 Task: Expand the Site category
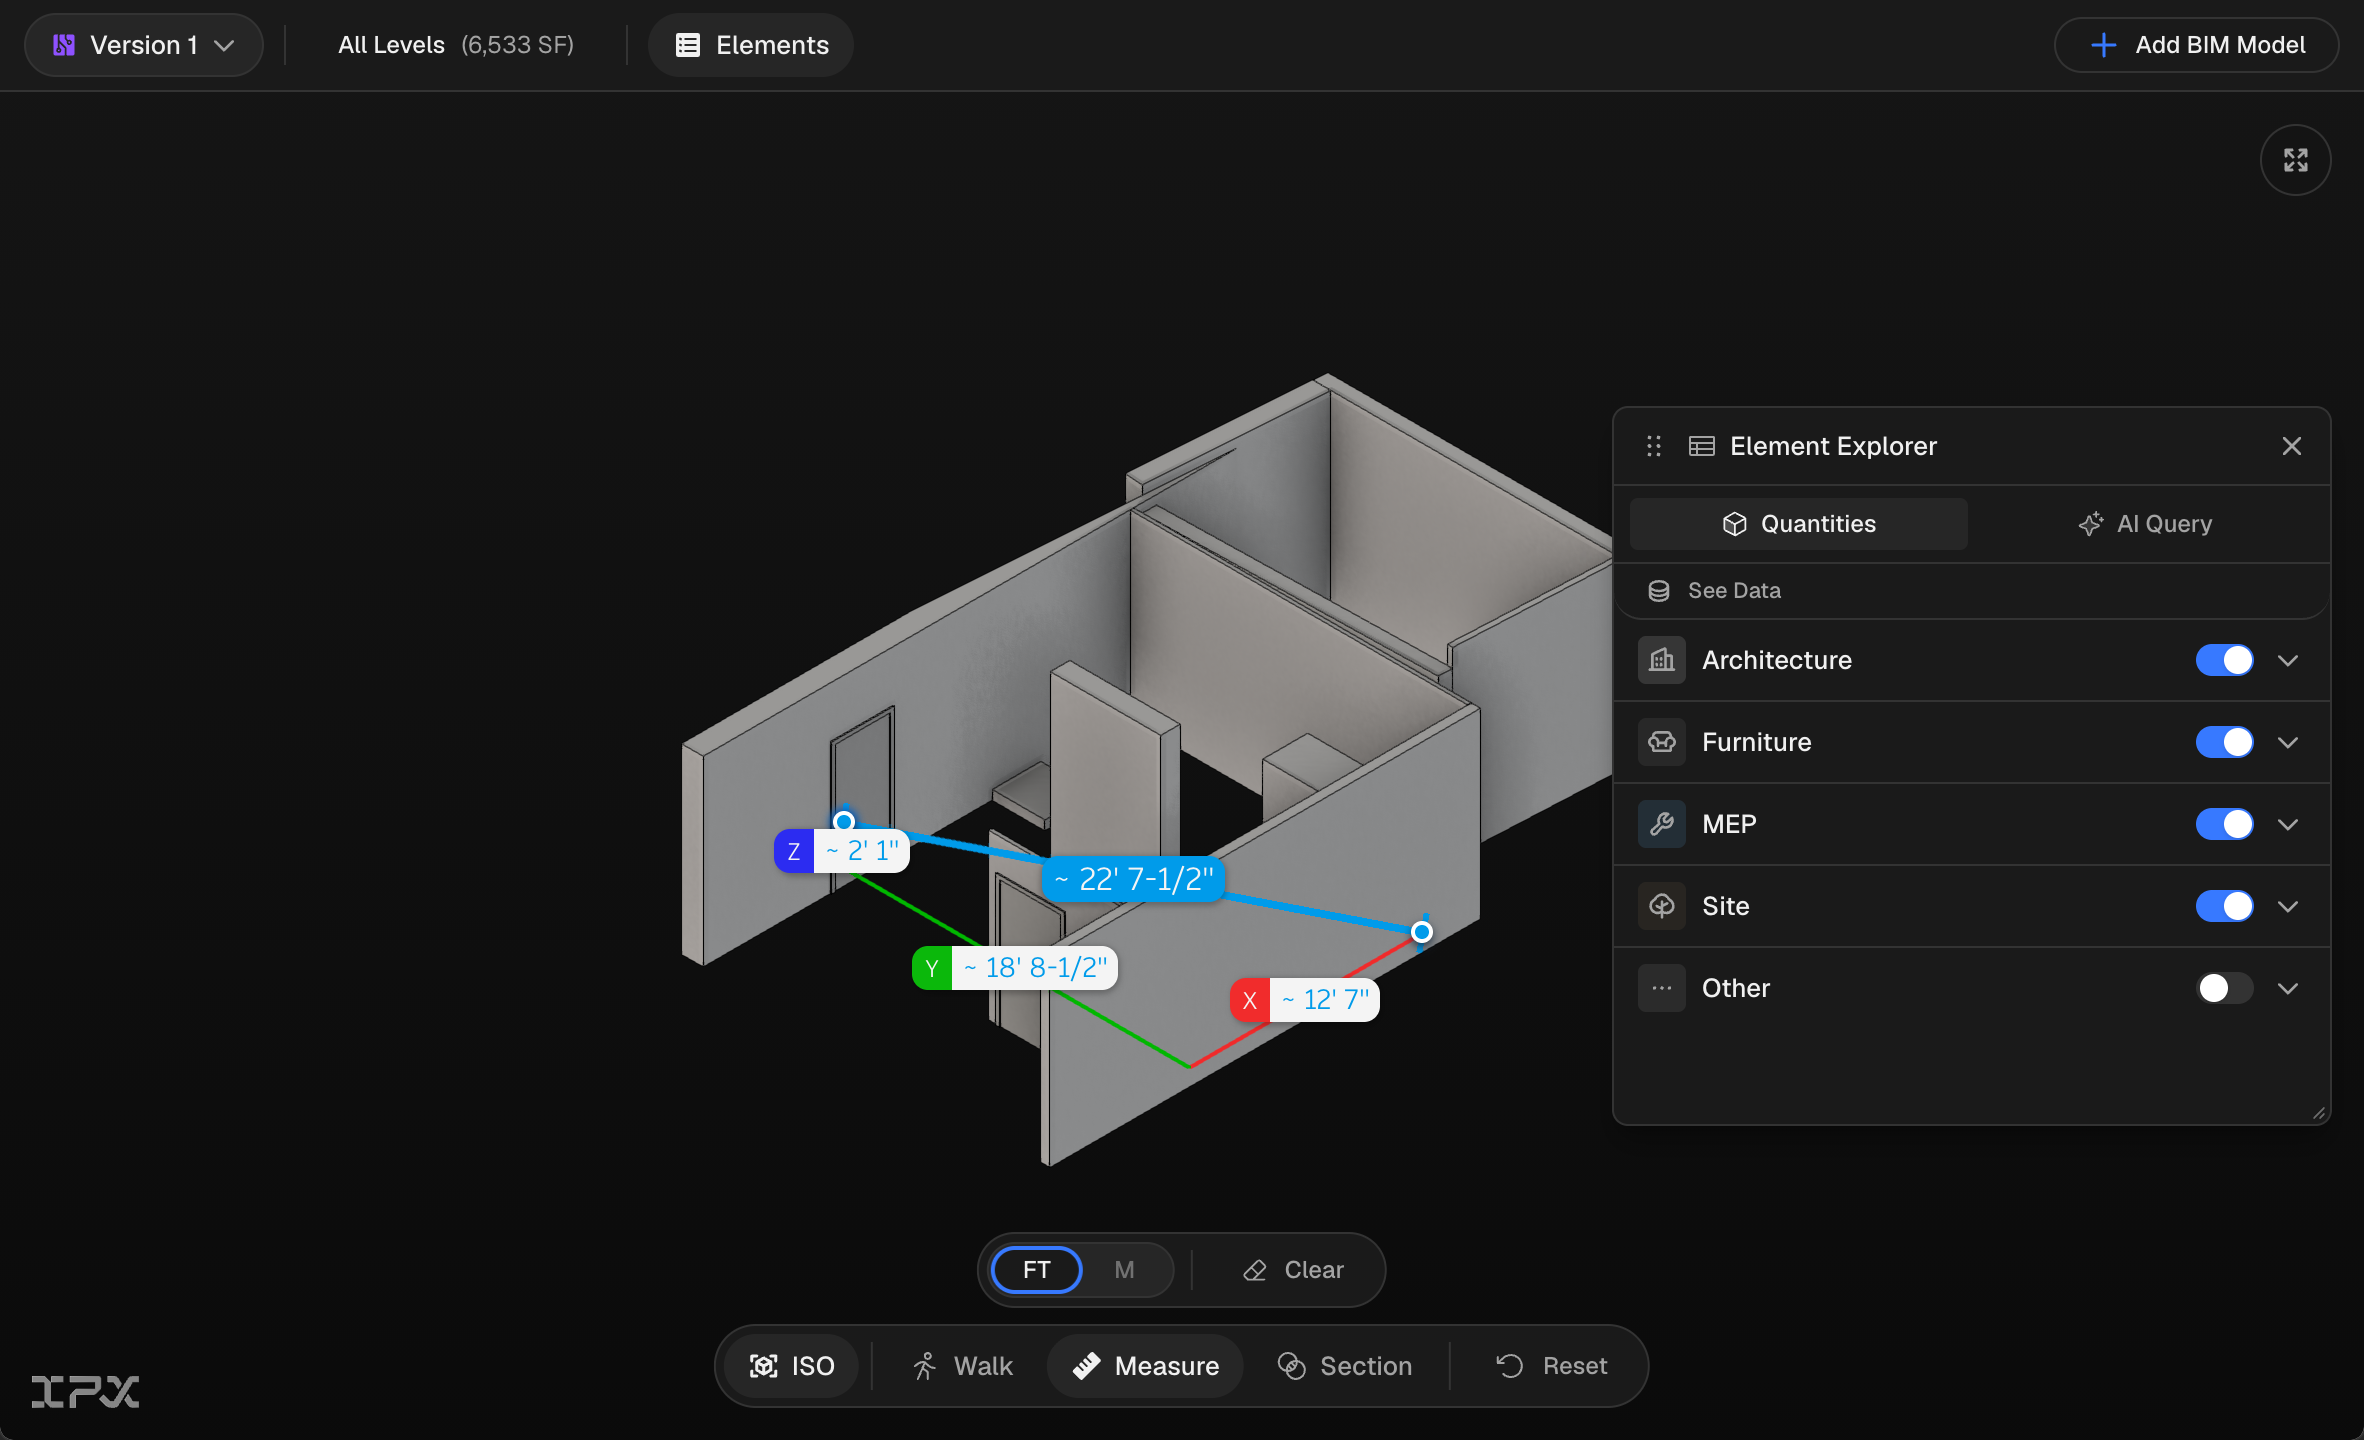[x=2288, y=906]
